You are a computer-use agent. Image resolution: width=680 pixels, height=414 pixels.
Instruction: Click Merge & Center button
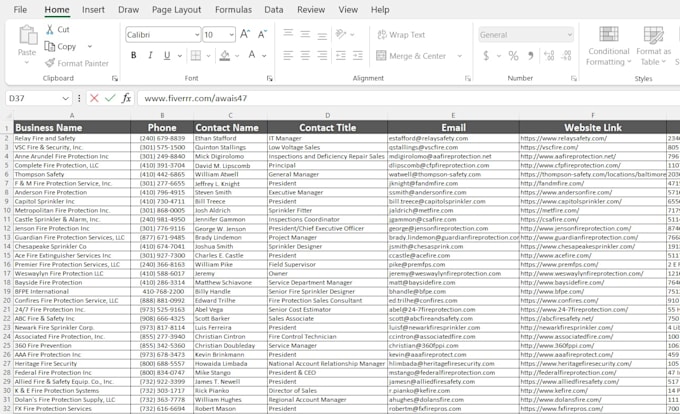pos(411,56)
